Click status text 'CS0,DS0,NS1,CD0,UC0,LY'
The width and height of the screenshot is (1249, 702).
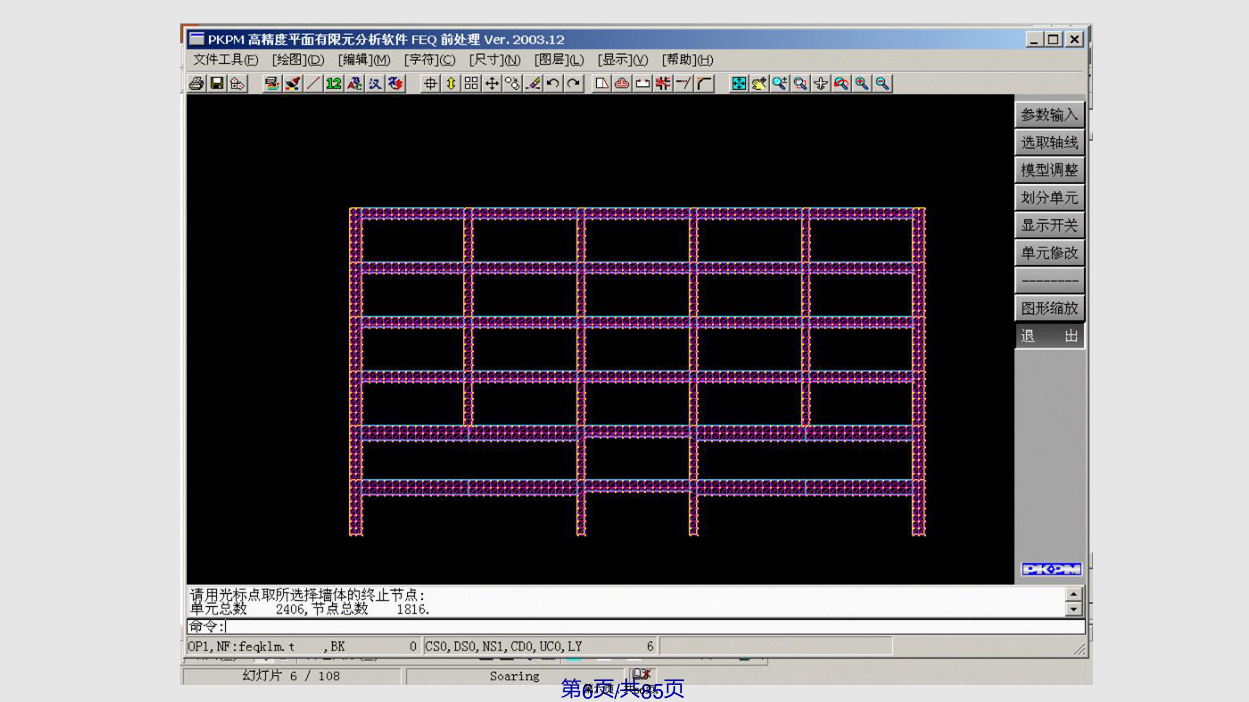(503, 647)
